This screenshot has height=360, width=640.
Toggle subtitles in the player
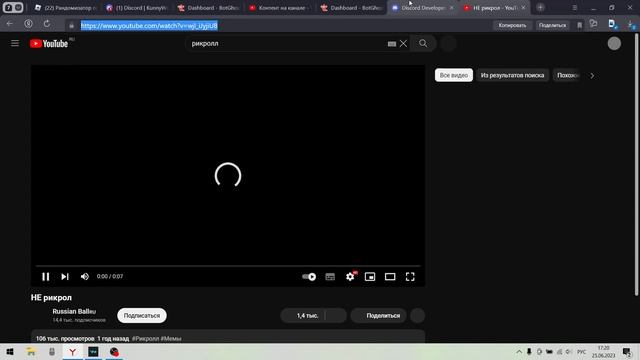coord(330,277)
